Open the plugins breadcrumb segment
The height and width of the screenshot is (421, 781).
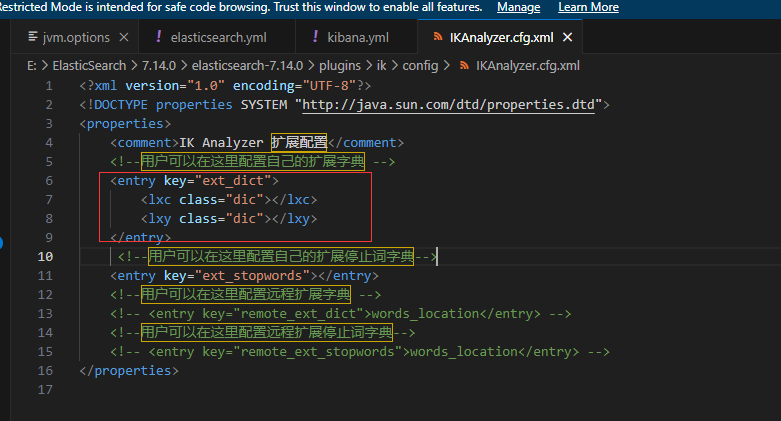click(340, 65)
